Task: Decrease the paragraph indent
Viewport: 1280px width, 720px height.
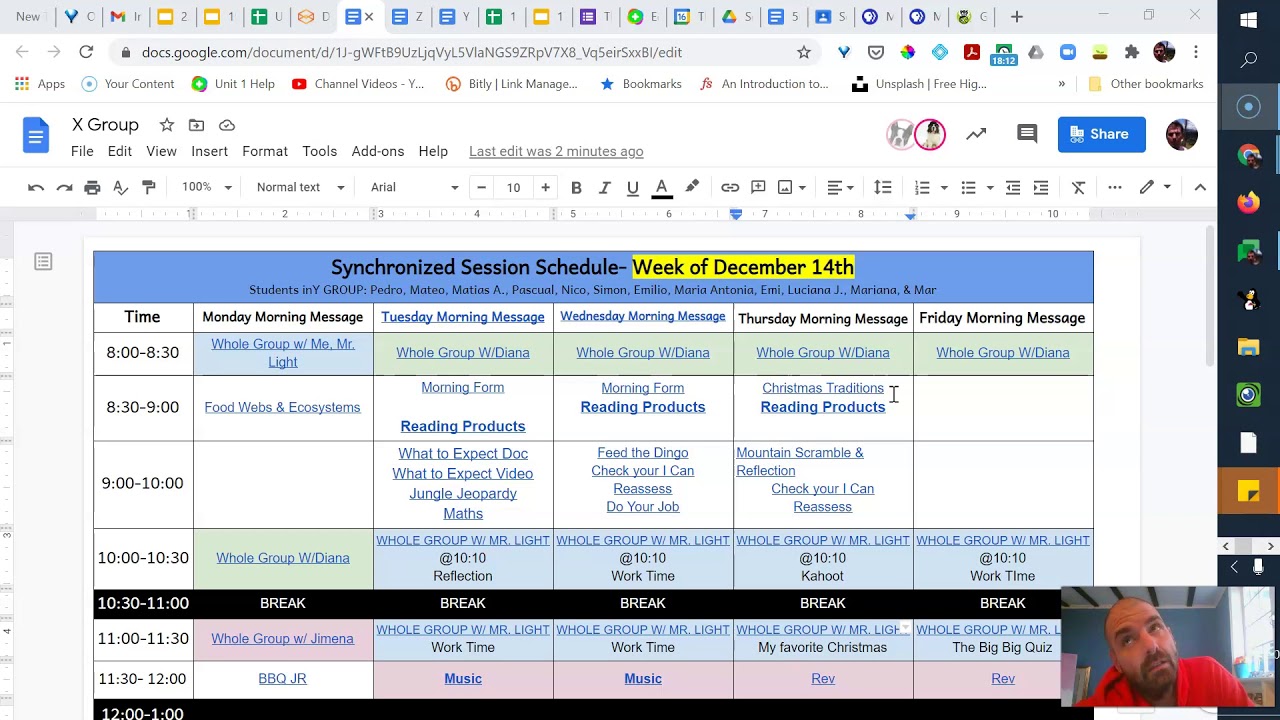Action: tap(1013, 187)
